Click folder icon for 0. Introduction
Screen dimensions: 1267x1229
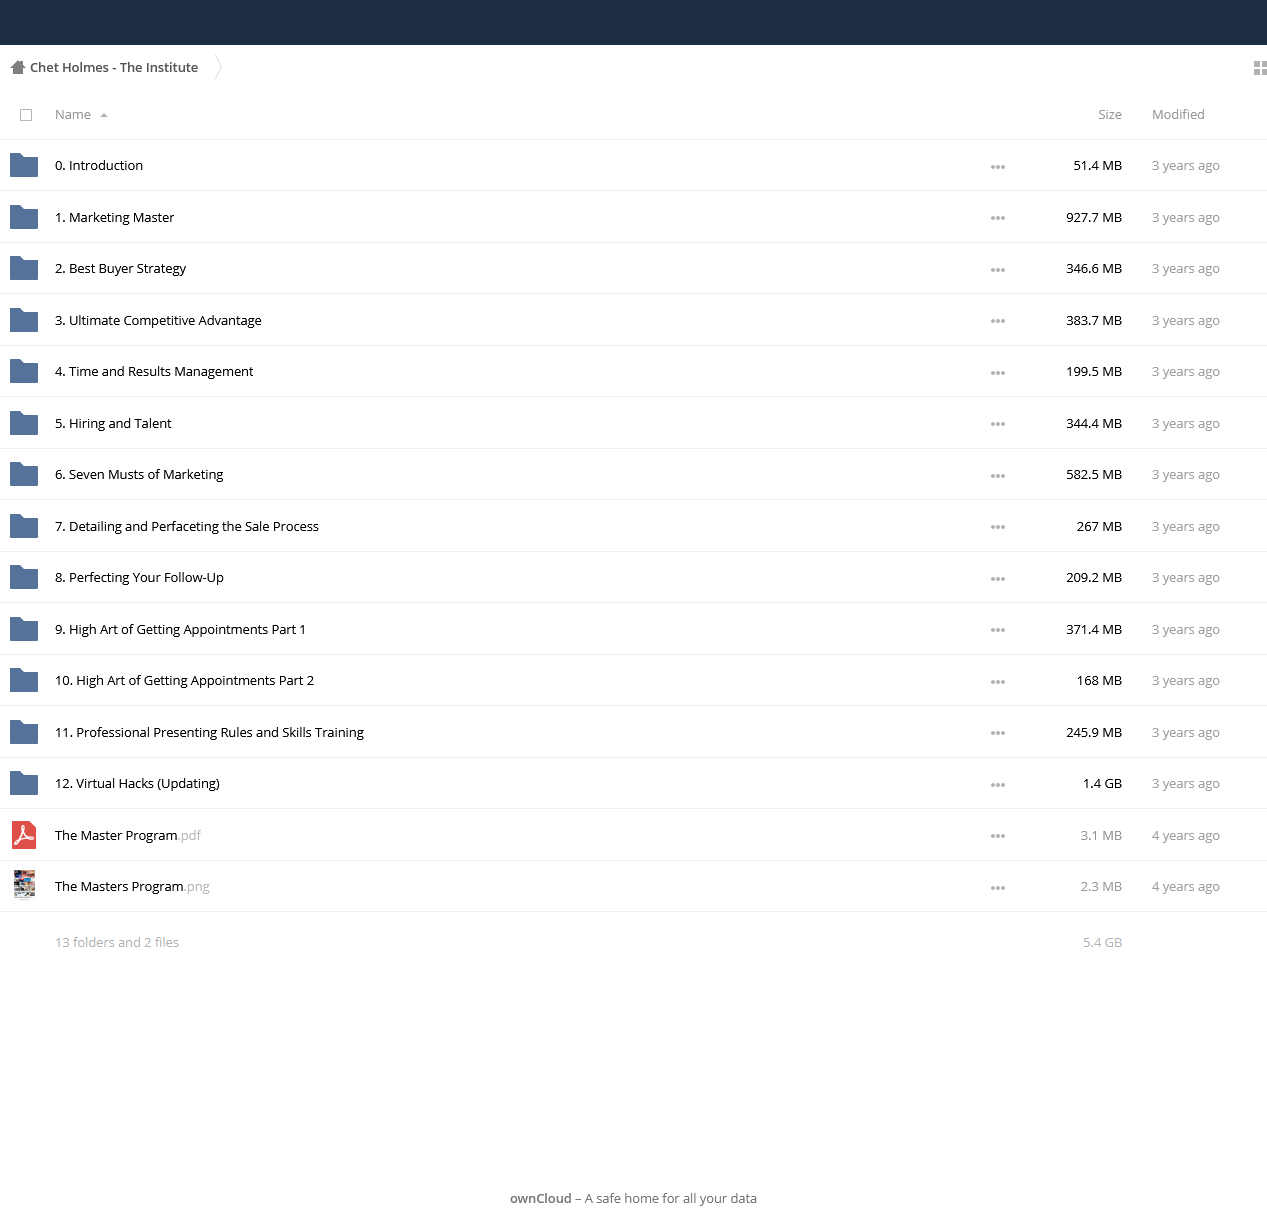click(x=24, y=165)
